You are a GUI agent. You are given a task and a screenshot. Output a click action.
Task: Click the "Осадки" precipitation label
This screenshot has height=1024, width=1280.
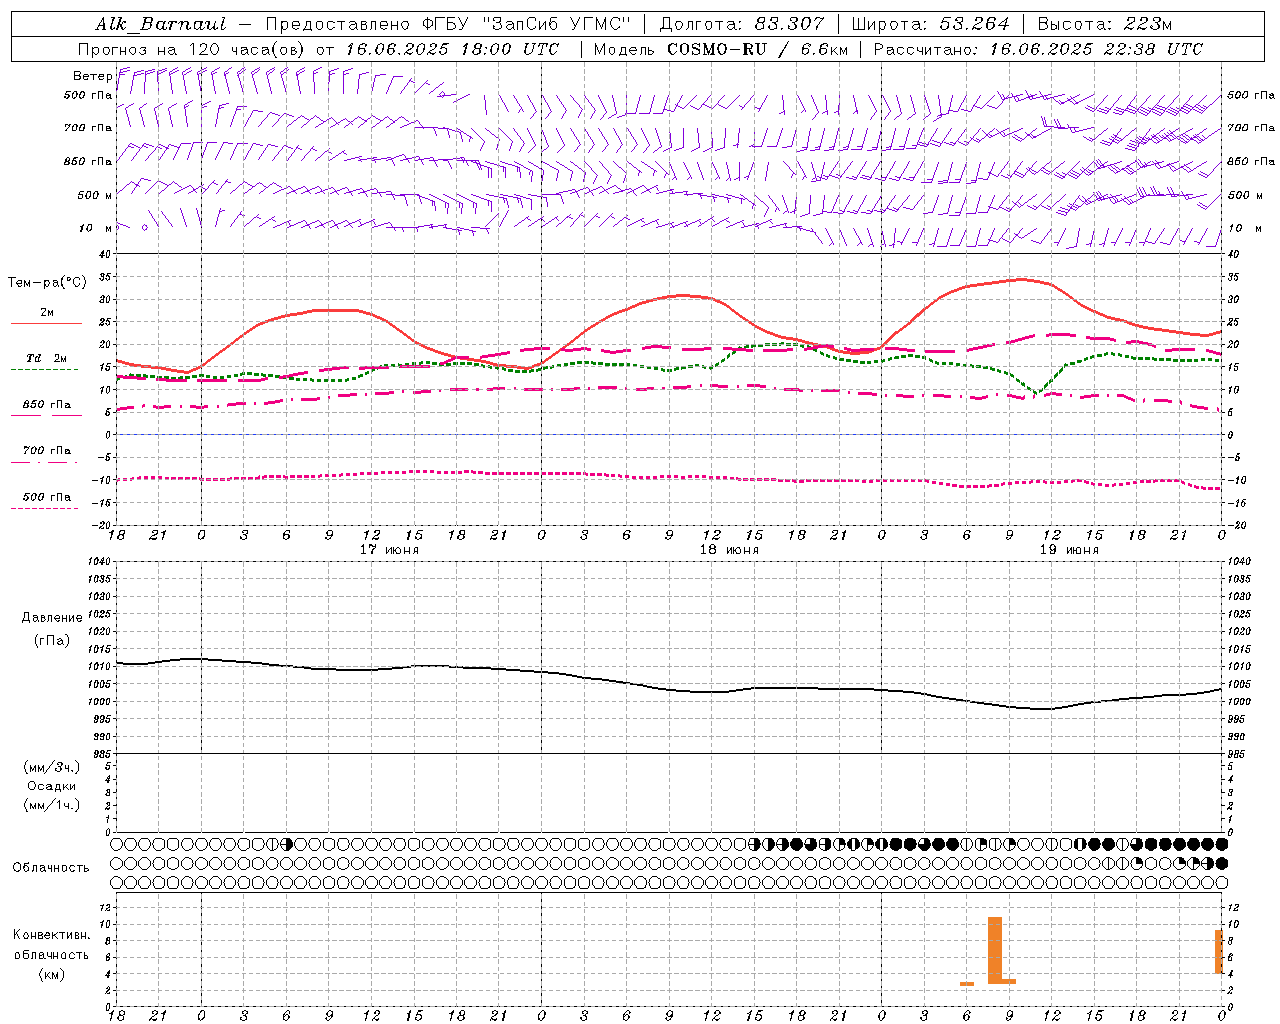coord(52,786)
